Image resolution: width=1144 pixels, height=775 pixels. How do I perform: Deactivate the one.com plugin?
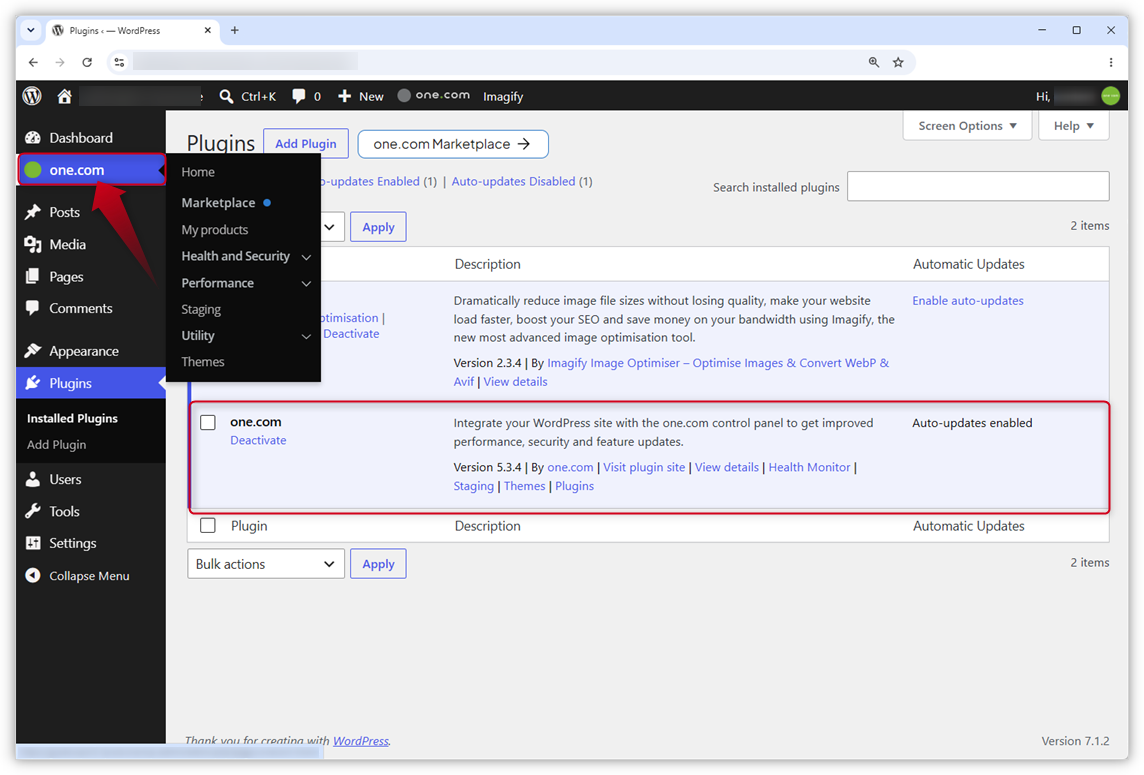(258, 440)
